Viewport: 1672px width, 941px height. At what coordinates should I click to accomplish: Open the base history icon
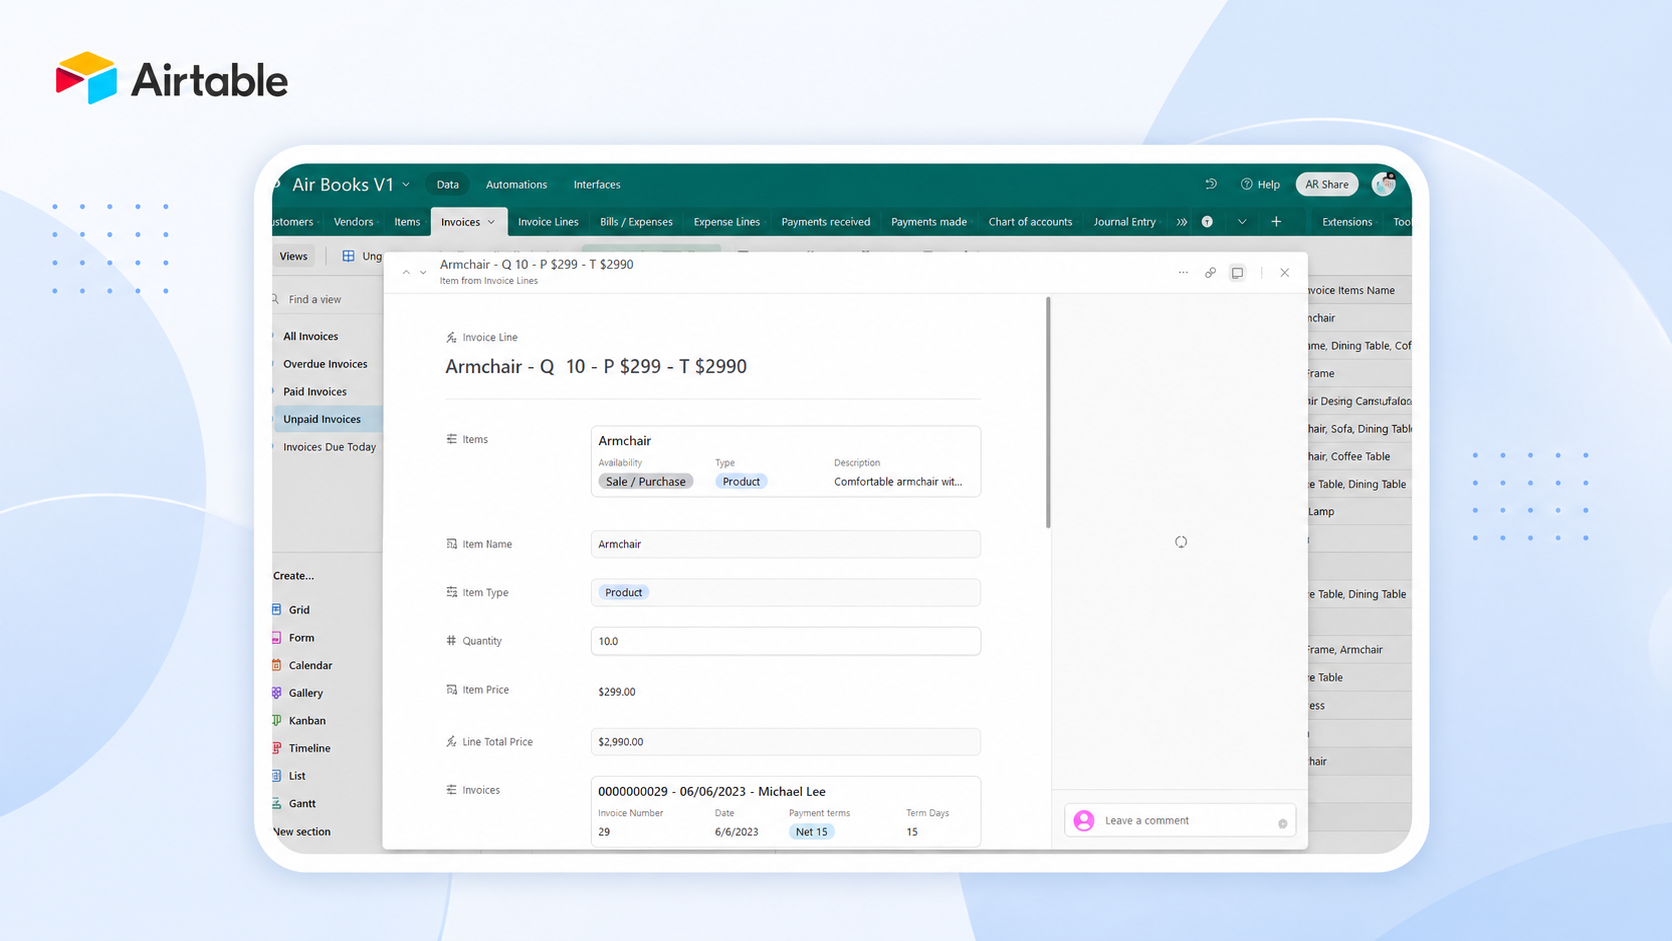pos(1211,184)
